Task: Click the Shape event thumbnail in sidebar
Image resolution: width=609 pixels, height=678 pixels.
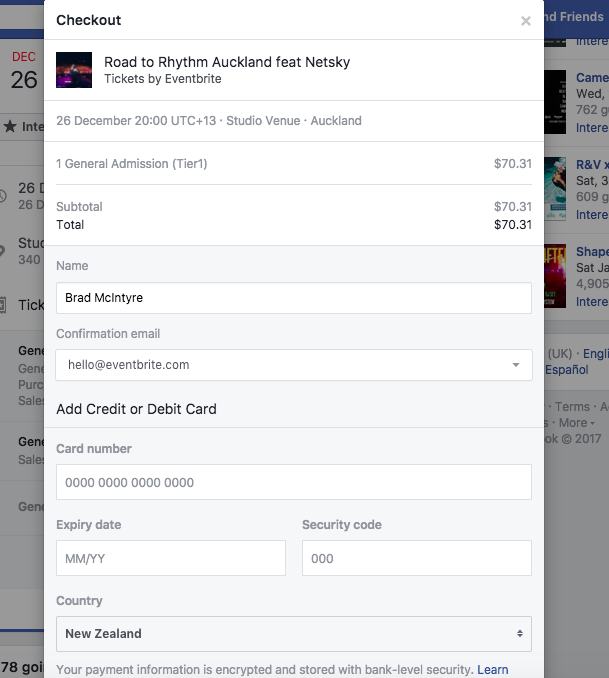Action: [x=555, y=276]
